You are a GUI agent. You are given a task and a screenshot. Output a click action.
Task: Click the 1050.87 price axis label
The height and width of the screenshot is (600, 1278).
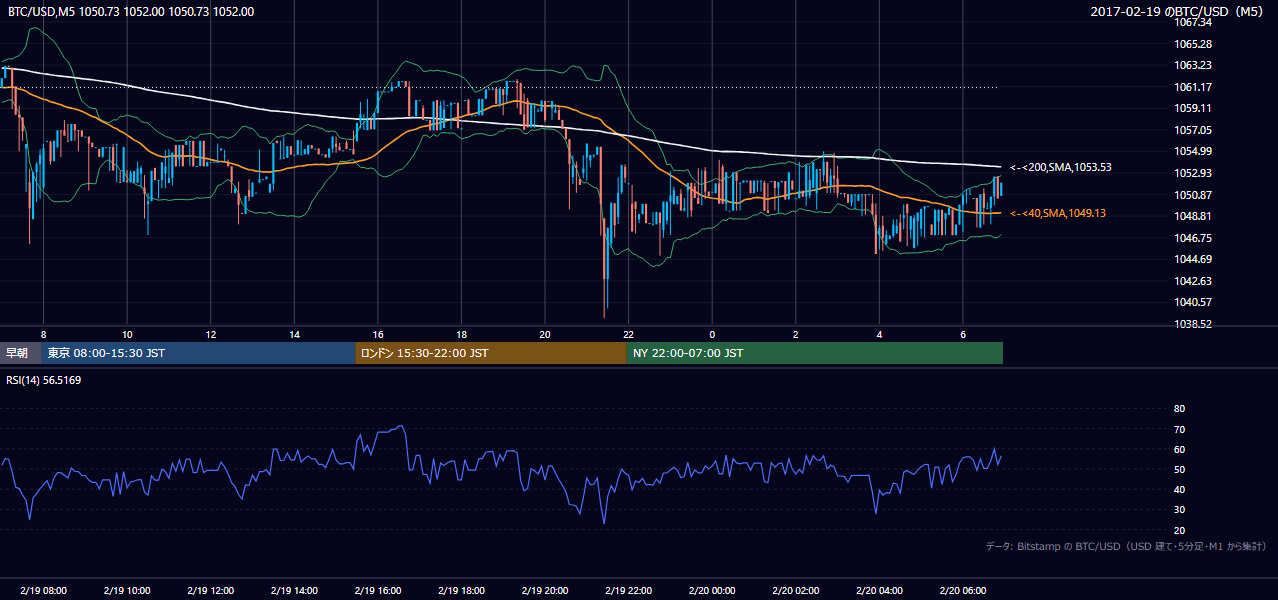(x=1194, y=195)
